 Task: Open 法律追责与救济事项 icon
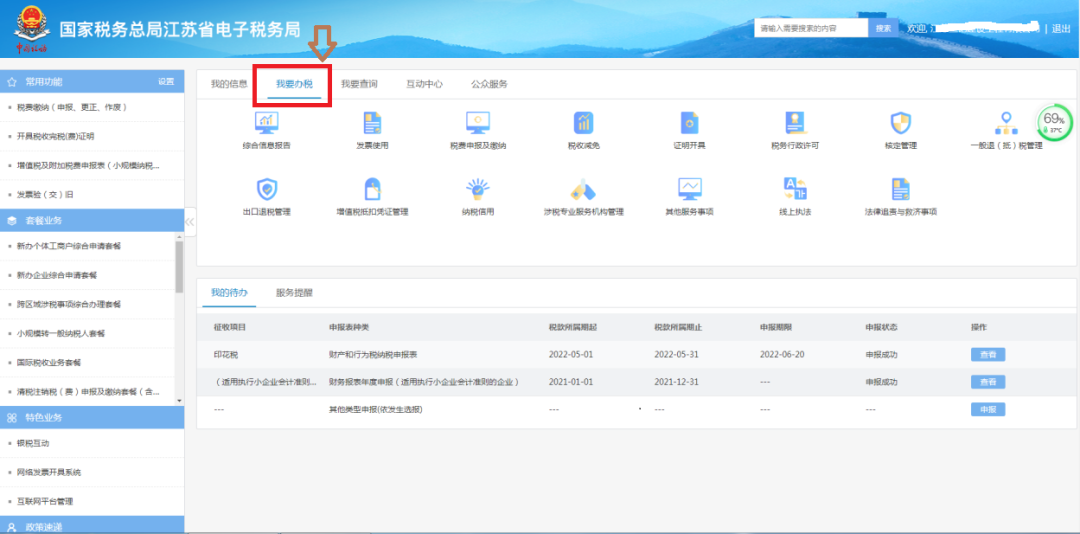pos(901,189)
